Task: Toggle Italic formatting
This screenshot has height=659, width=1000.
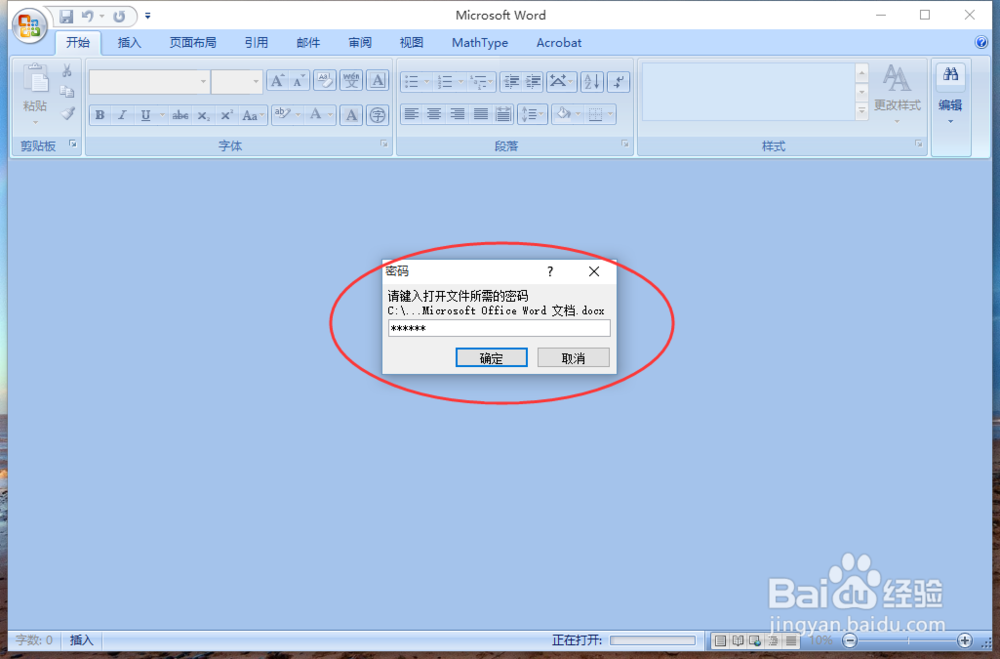Action: point(122,115)
